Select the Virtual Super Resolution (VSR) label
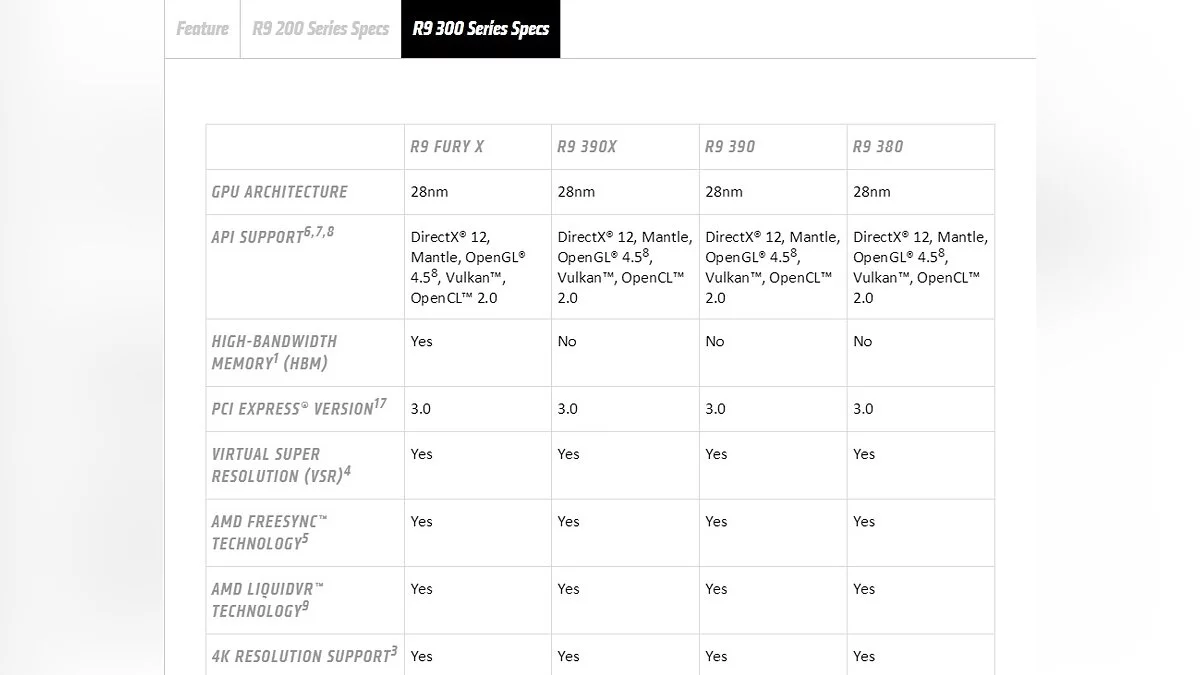This screenshot has width=1200, height=675. 280,465
